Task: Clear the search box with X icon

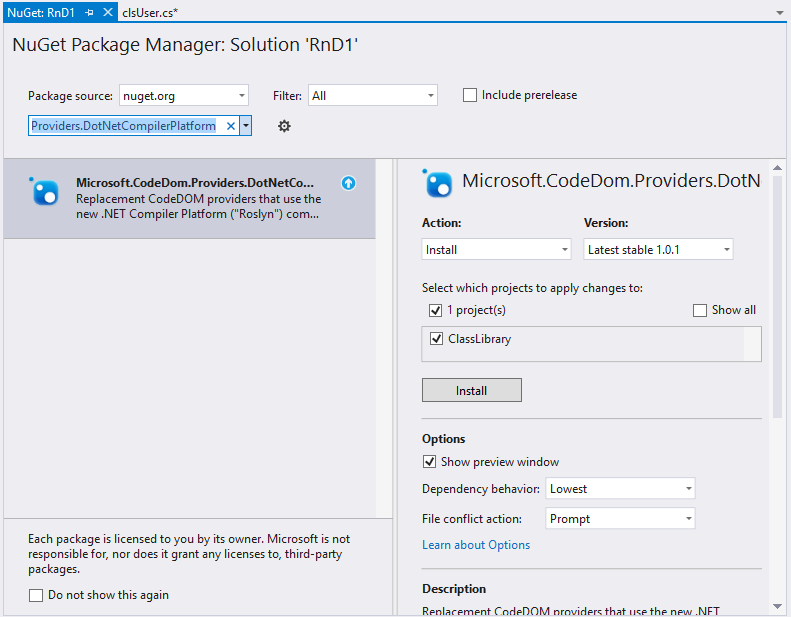Action: [231, 126]
